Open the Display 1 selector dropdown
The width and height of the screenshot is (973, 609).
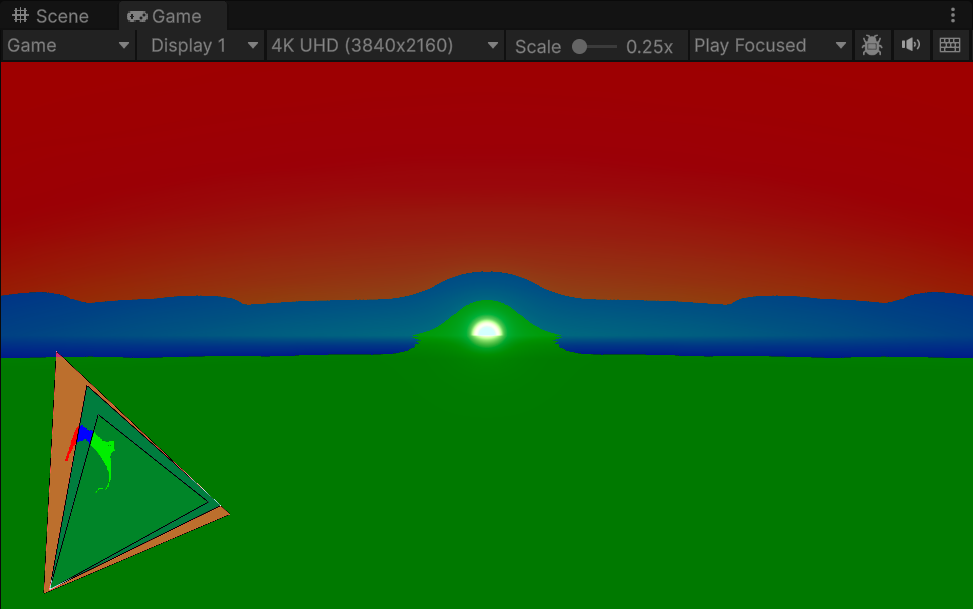coord(200,45)
